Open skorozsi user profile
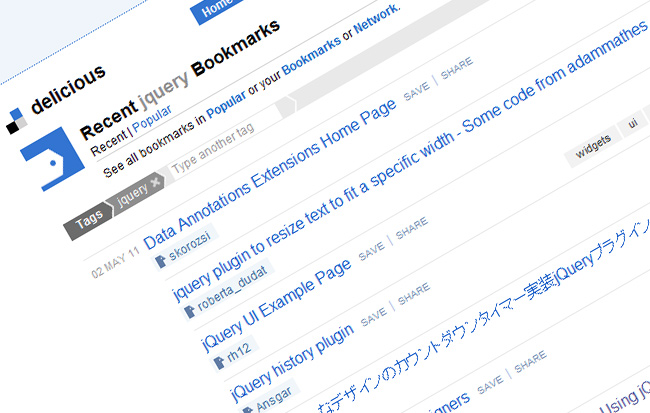The image size is (650, 413). 190,245
